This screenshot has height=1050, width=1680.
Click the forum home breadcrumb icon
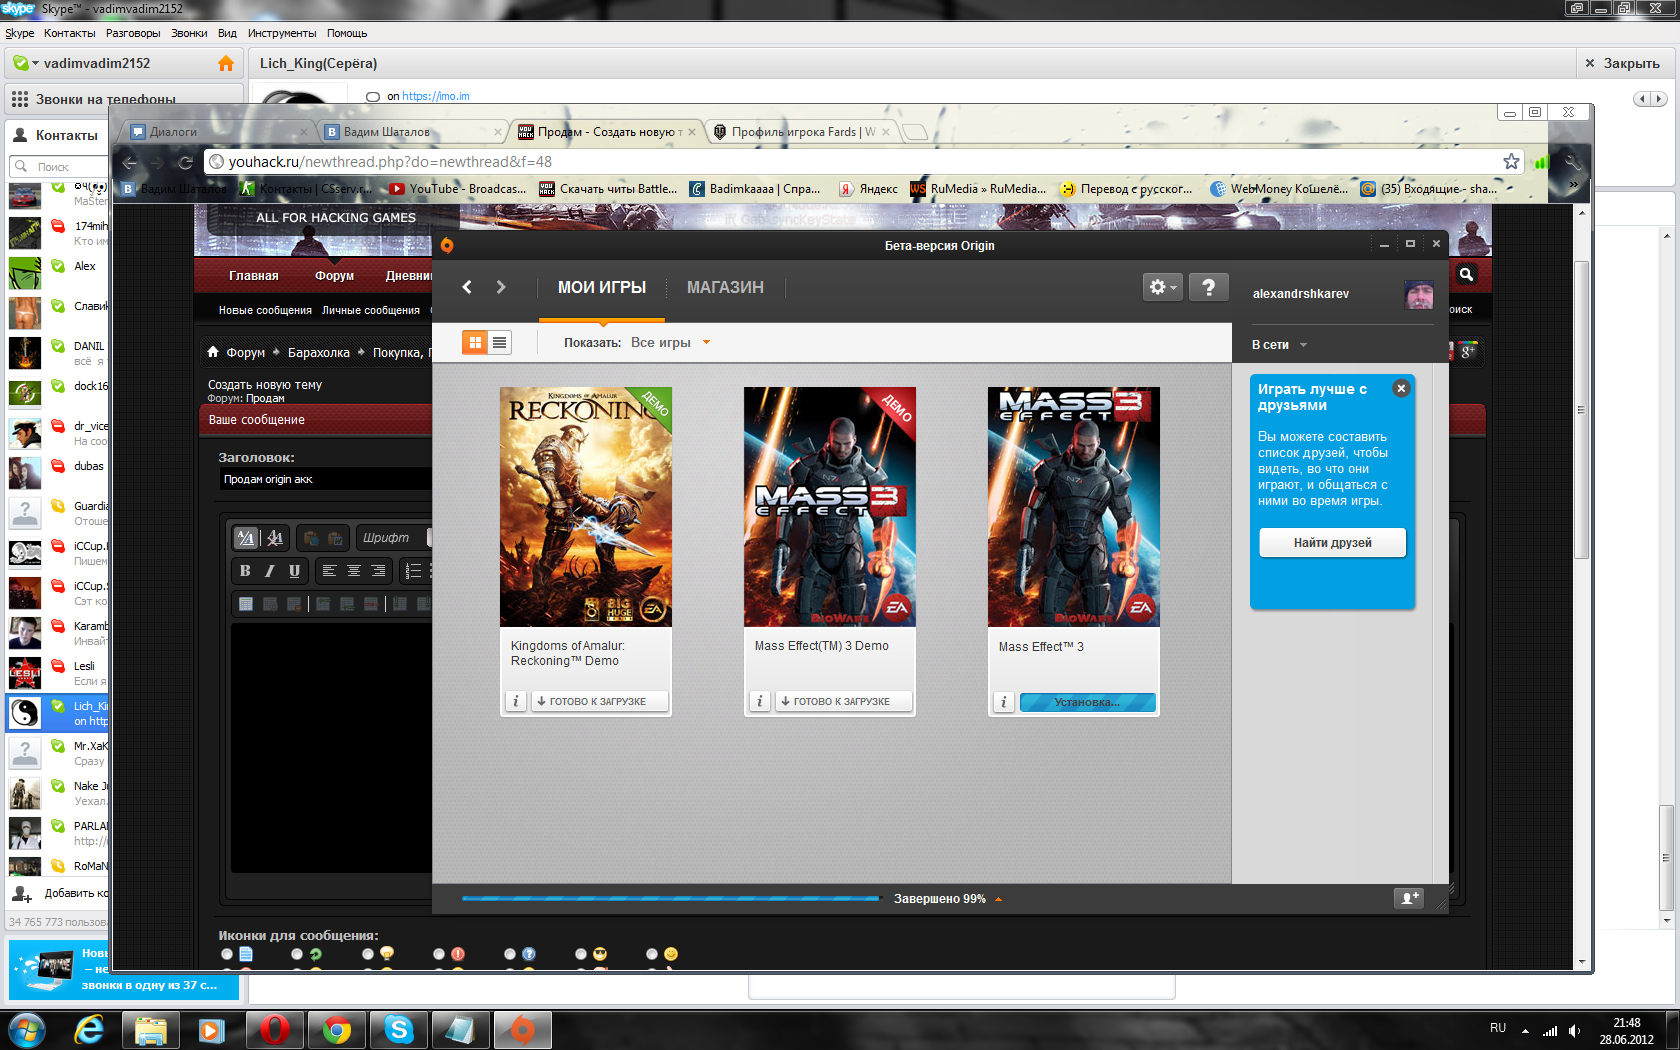(x=213, y=352)
